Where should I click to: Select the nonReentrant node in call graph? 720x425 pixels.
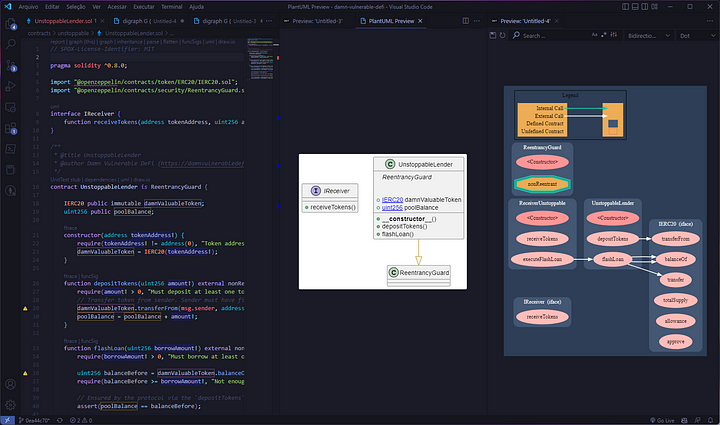(x=542, y=184)
